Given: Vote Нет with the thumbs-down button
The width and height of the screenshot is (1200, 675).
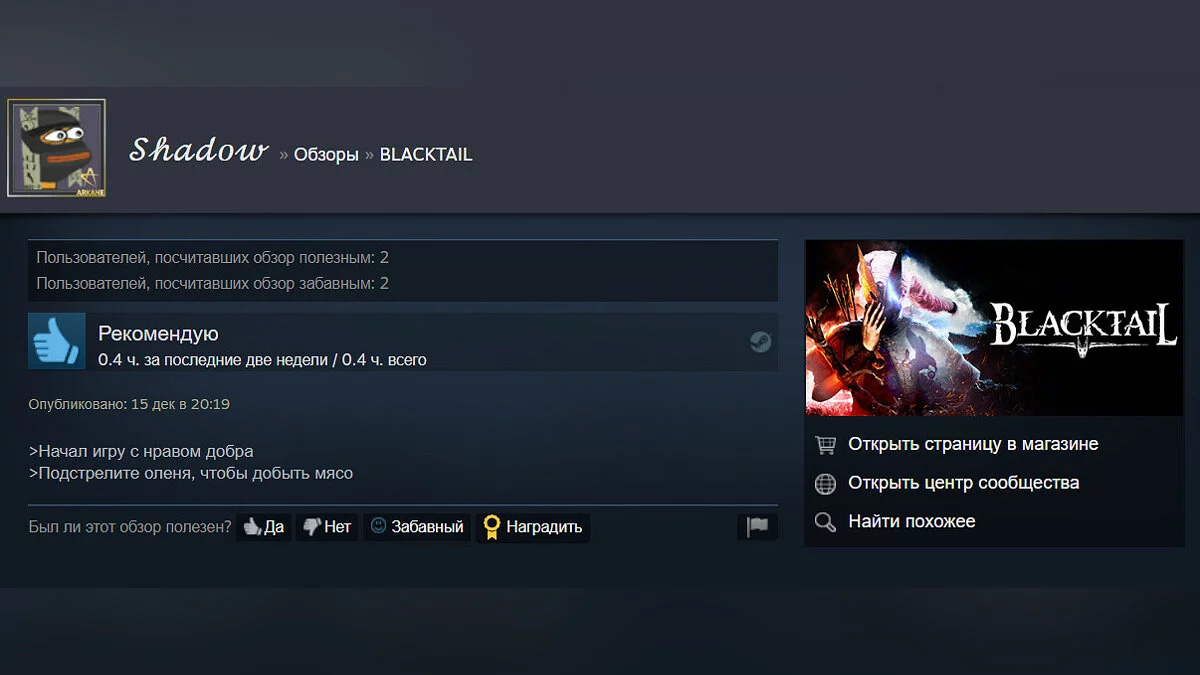Looking at the screenshot, I should point(327,527).
